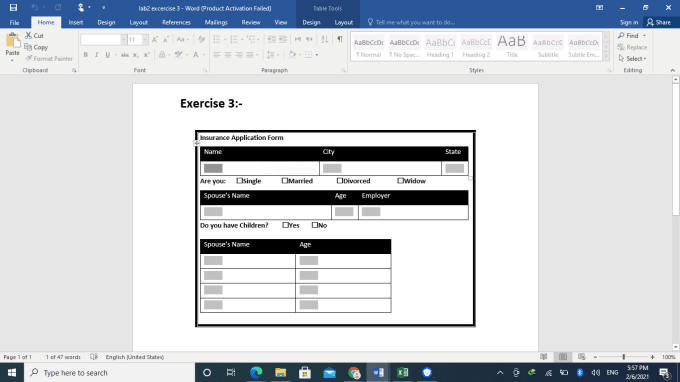Click the spelling proofing icon in status bar
680x382 pixels.
[94, 357]
